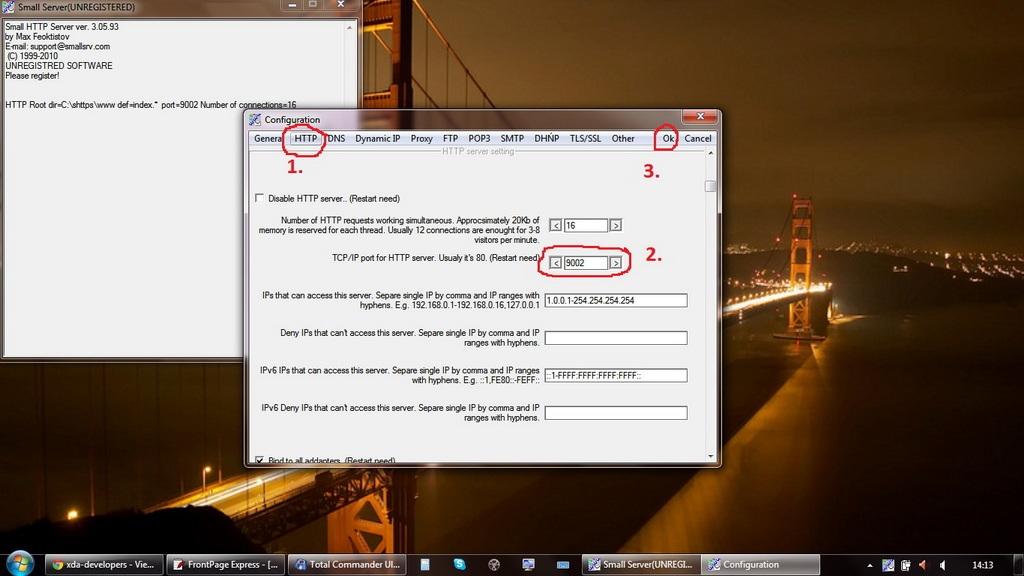This screenshot has width=1024, height=576.
Task: Click Small Server window title icon
Action: 8,7
